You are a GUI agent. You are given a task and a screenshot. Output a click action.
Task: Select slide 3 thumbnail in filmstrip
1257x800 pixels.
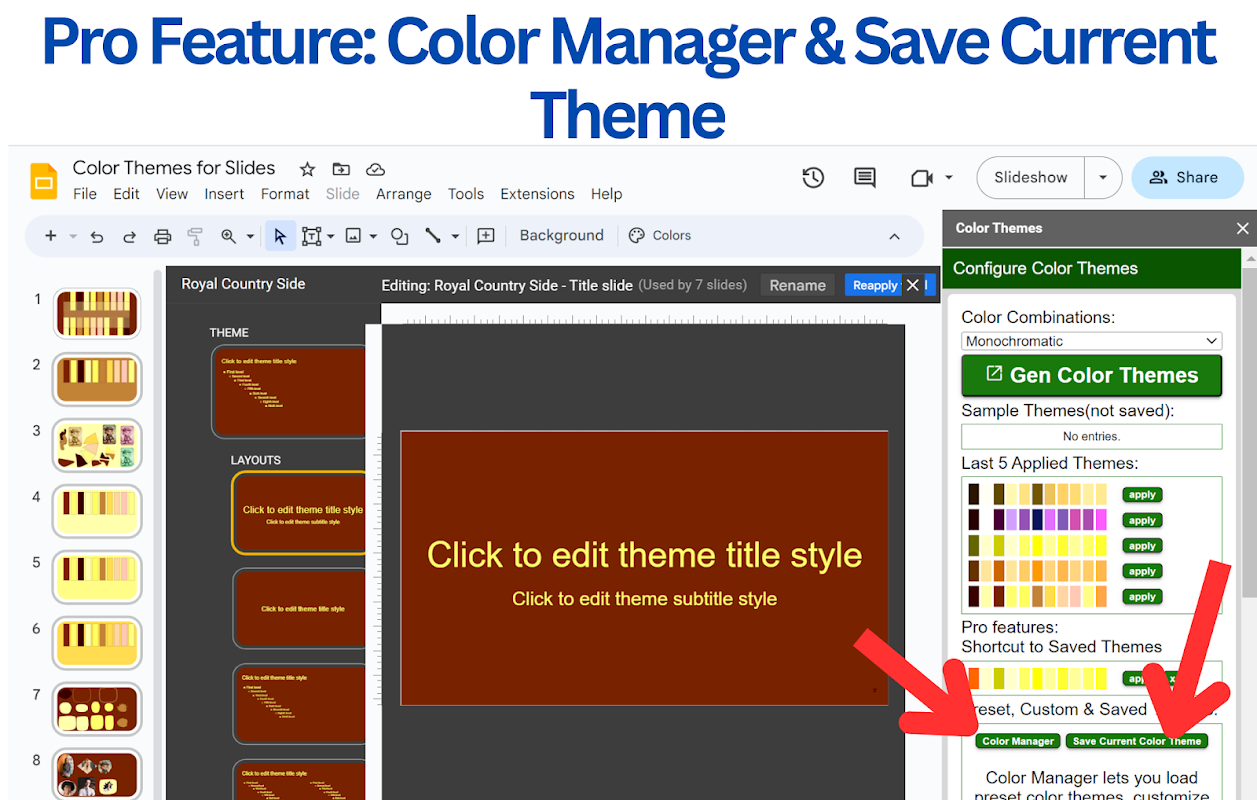coord(97,445)
